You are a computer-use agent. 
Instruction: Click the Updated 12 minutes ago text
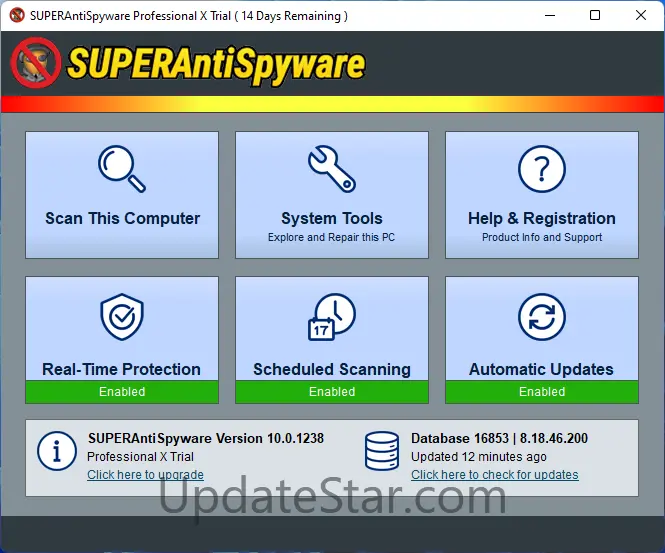click(x=478, y=457)
